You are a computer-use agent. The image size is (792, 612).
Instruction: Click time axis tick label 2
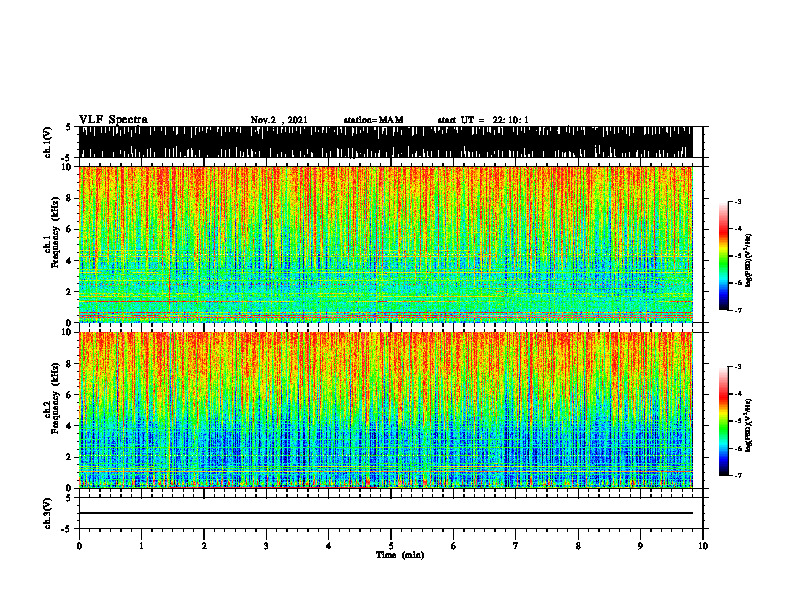pos(204,546)
